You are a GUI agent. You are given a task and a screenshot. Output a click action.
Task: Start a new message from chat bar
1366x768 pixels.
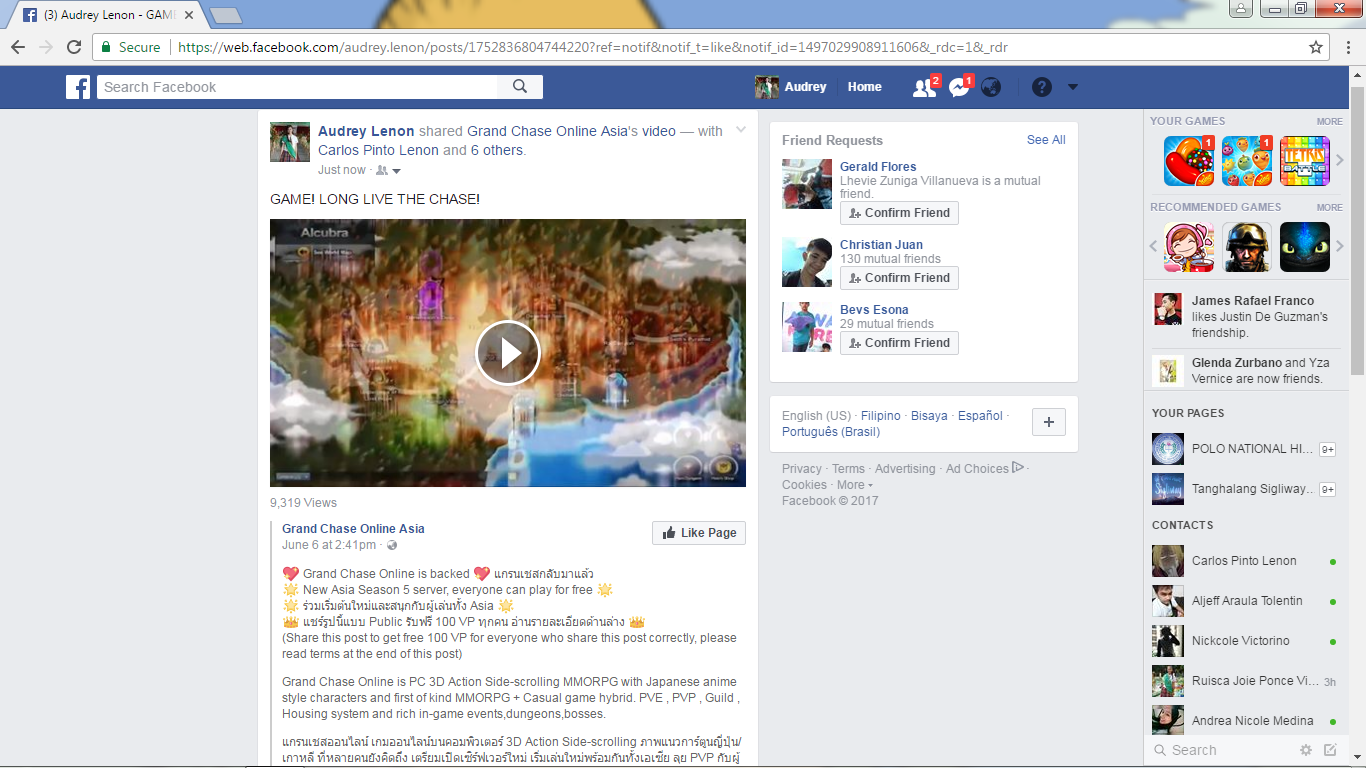(x=1330, y=750)
